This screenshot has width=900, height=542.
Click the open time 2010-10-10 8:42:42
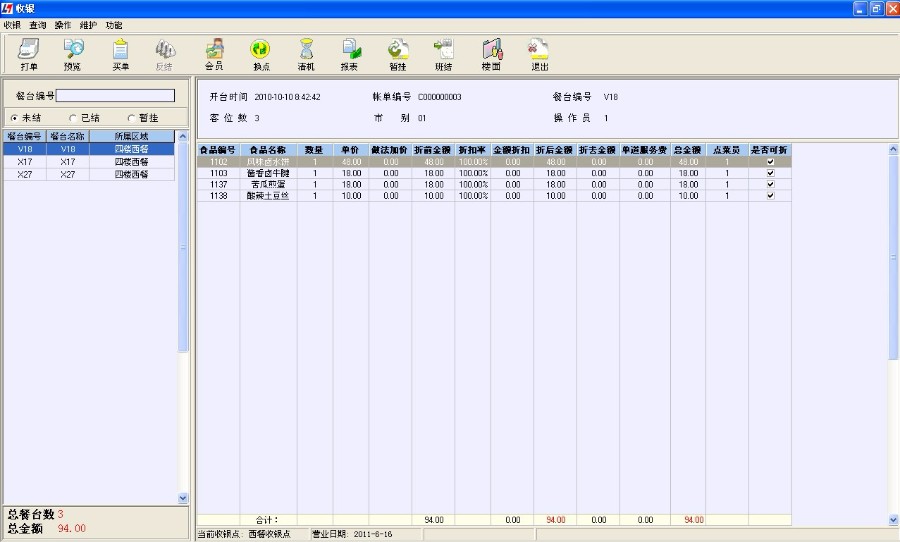point(288,97)
